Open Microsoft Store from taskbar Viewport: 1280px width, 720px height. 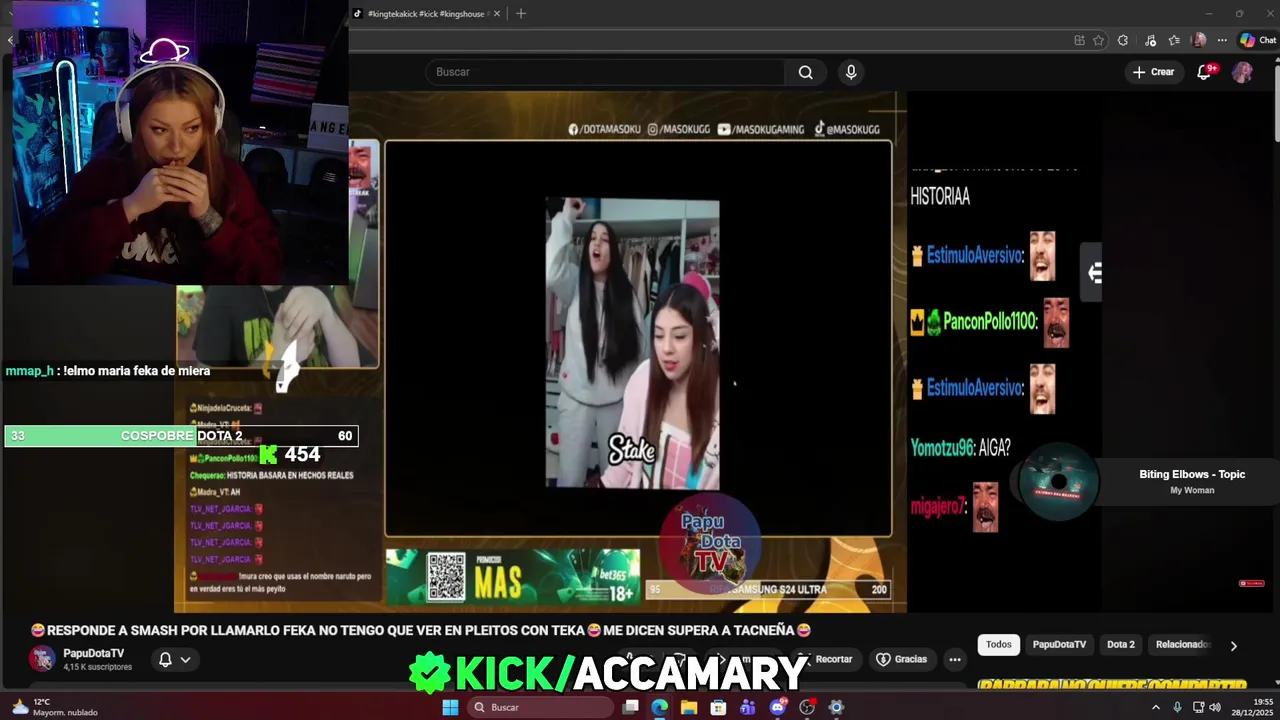coord(718,707)
